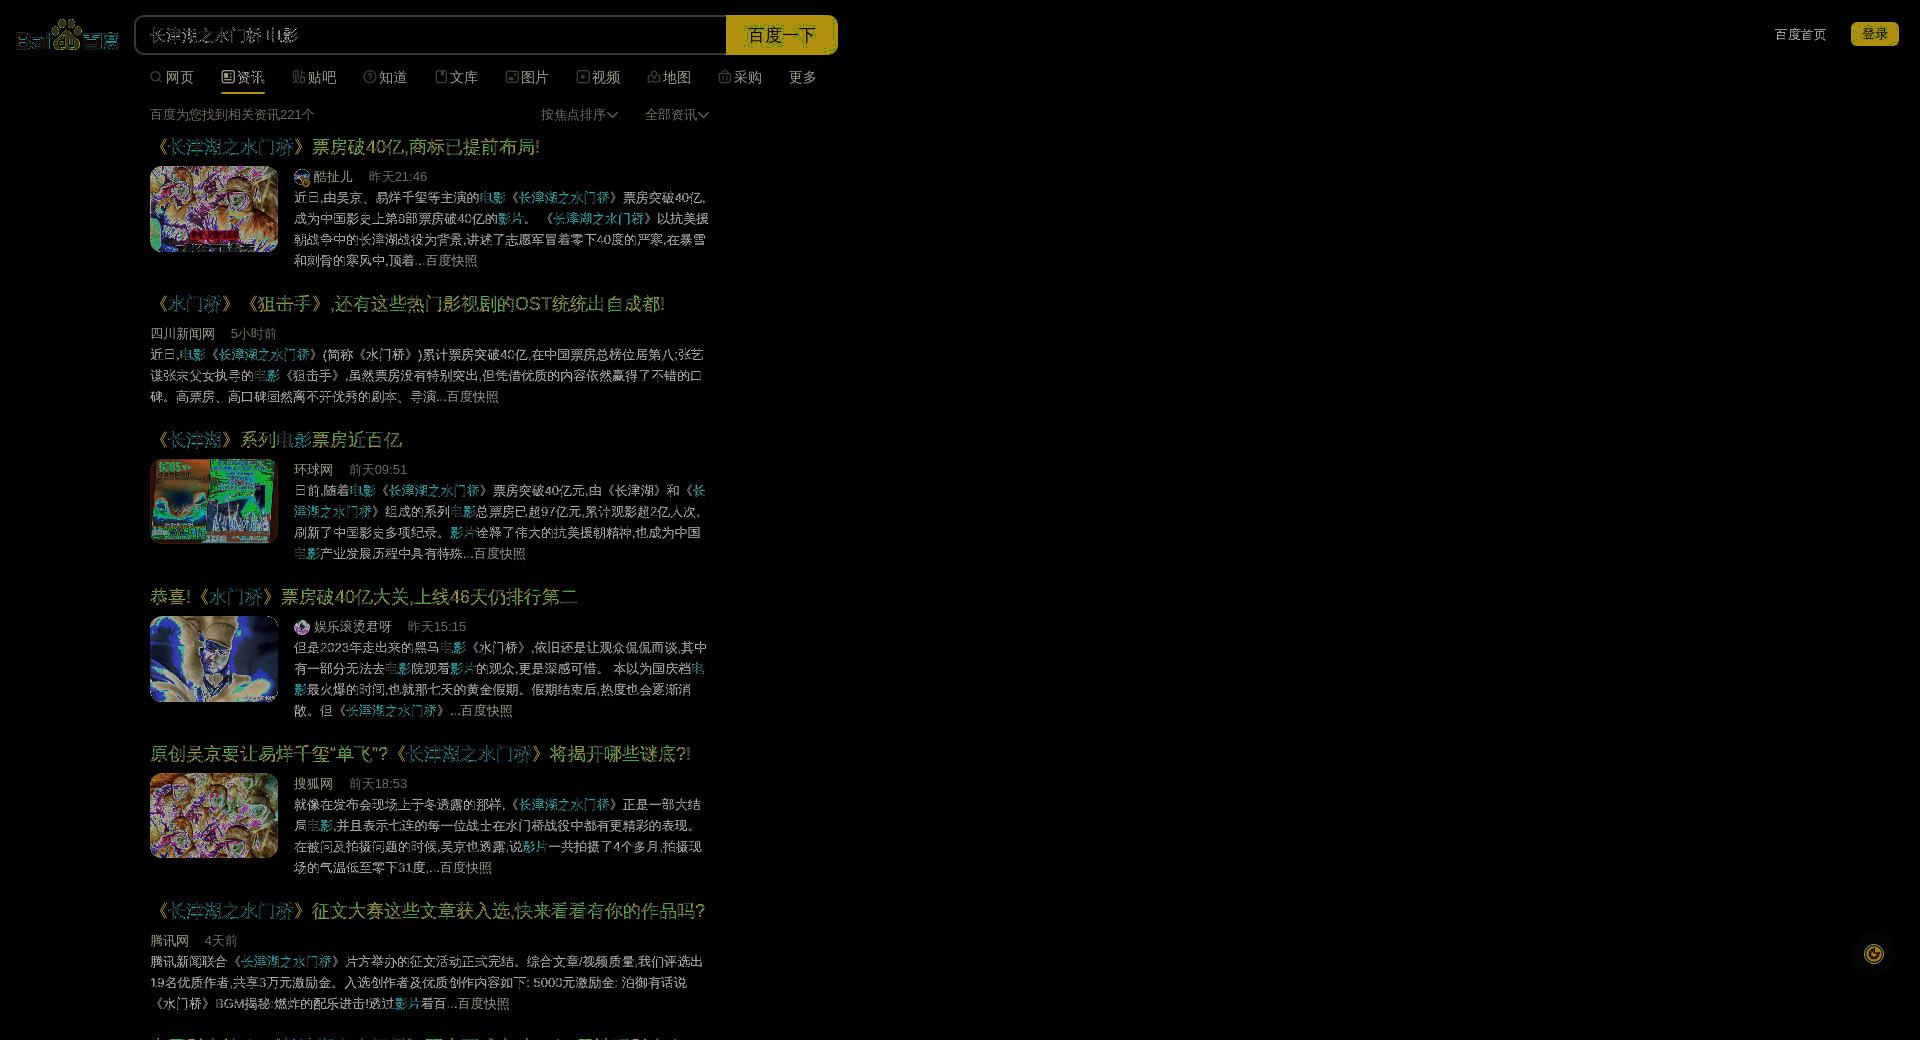
Task: Click the 贴吧 tab icon
Action: tap(298, 77)
